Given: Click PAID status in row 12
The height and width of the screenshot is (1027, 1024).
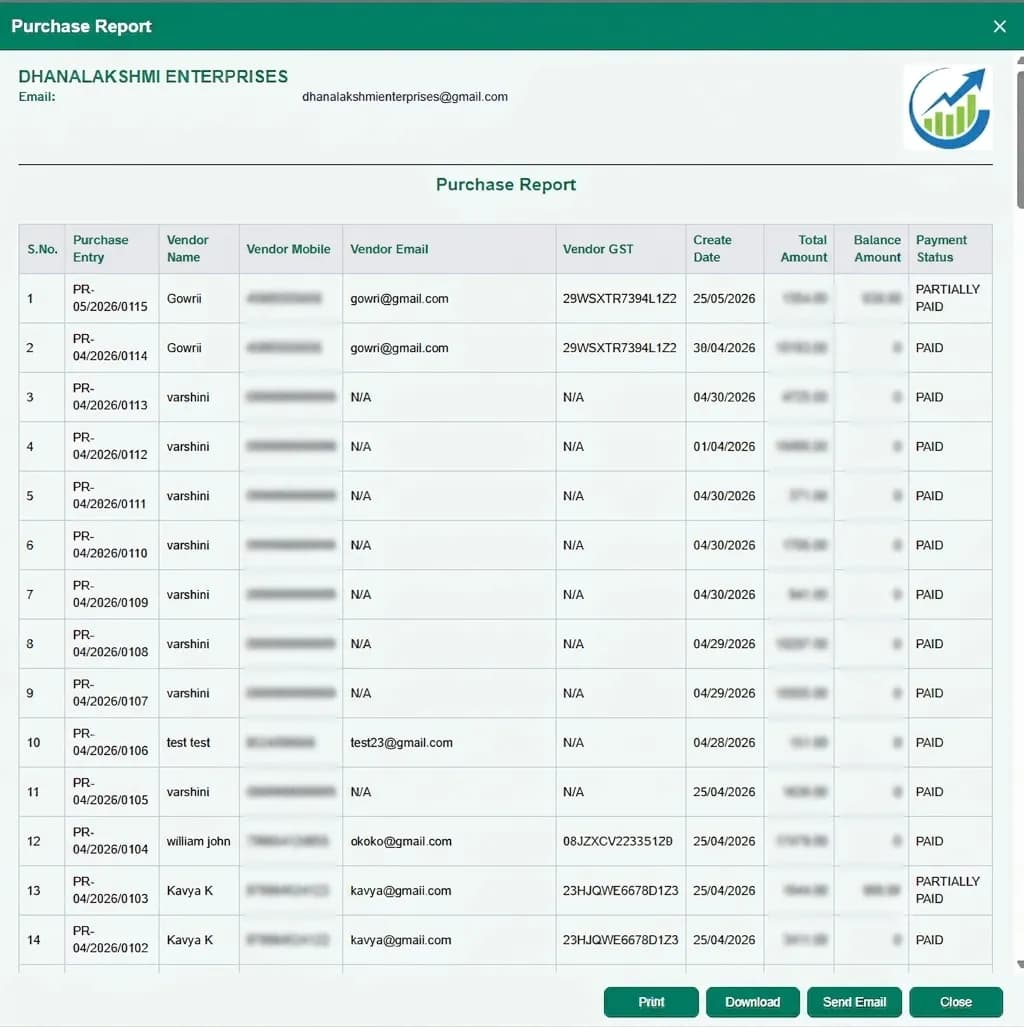Looking at the screenshot, I should tap(929, 841).
